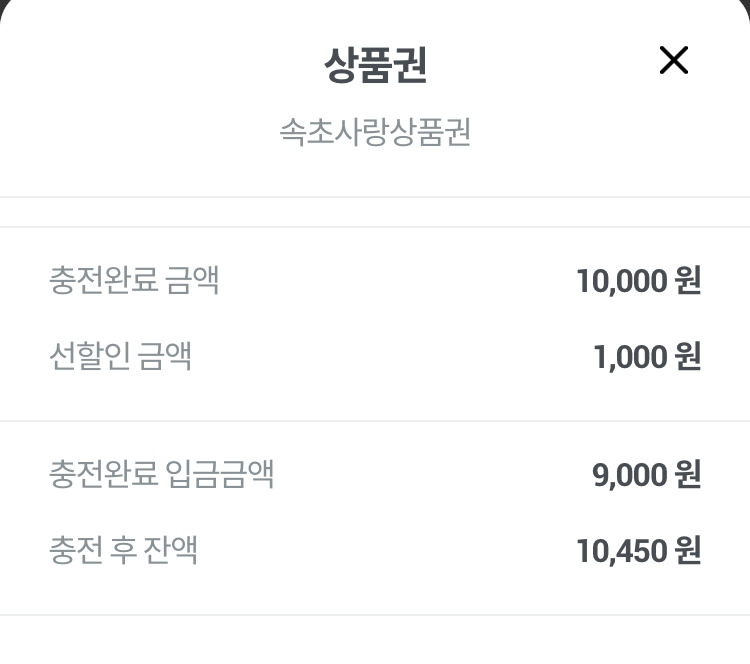Screen dimensions: 750x664
Task: Tap the 원 unit after 9,000
Action: click(x=688, y=474)
